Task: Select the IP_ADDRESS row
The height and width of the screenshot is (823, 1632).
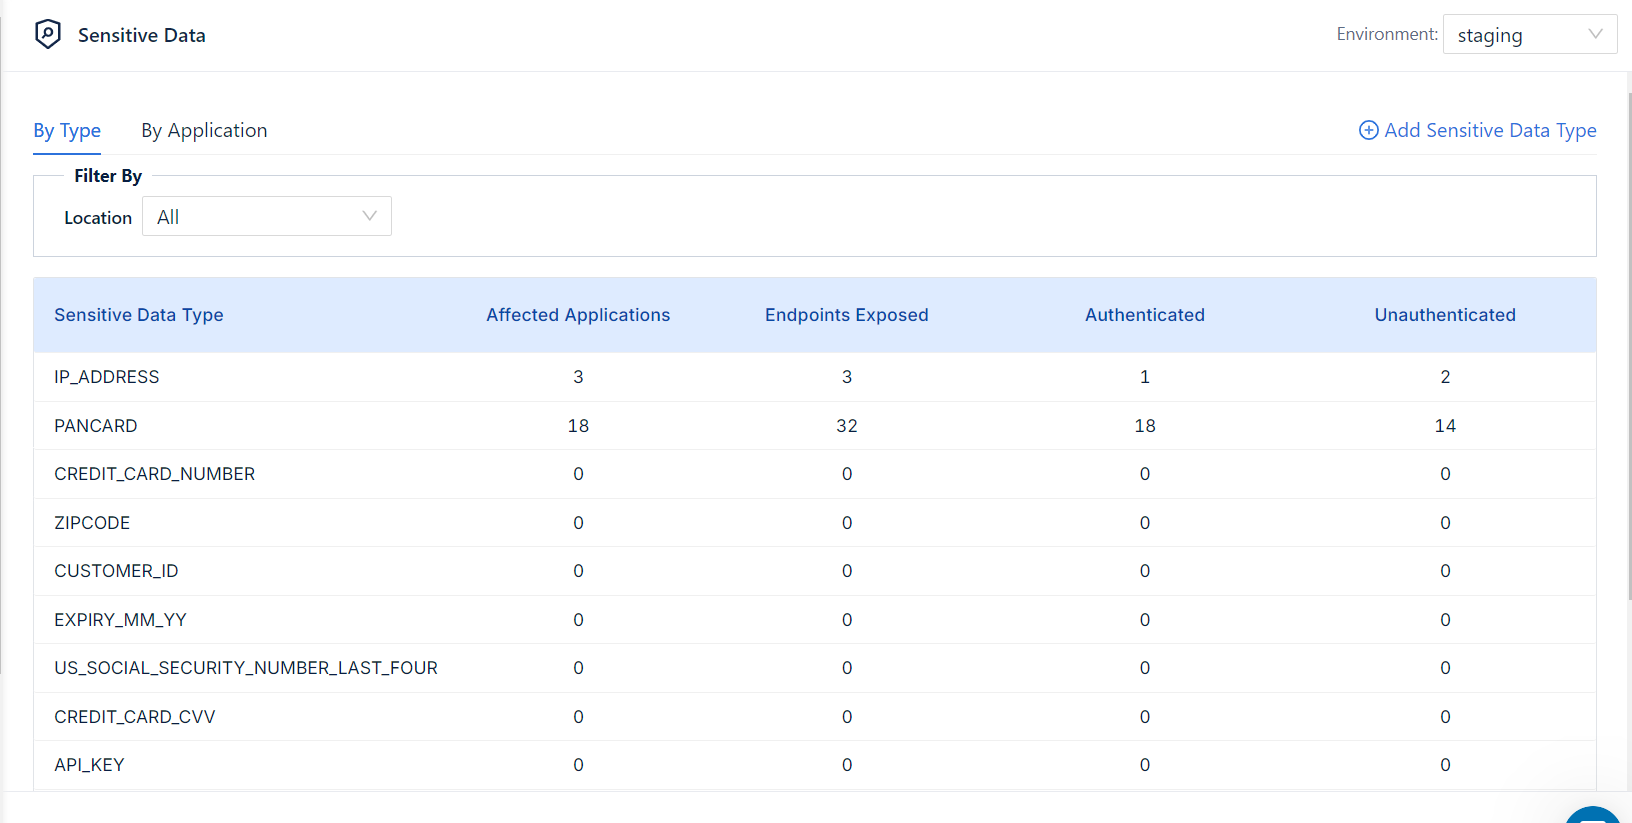Action: [x=814, y=377]
